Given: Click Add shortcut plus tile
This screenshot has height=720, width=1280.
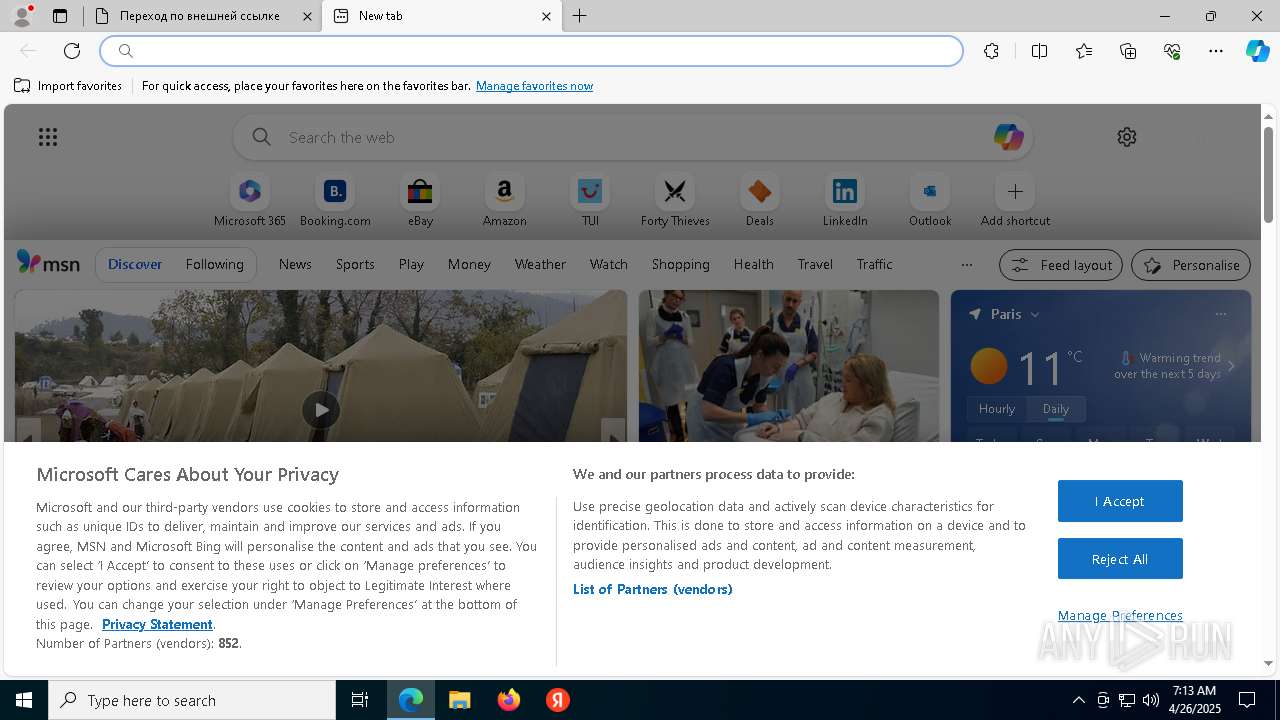Looking at the screenshot, I should point(1015,200).
